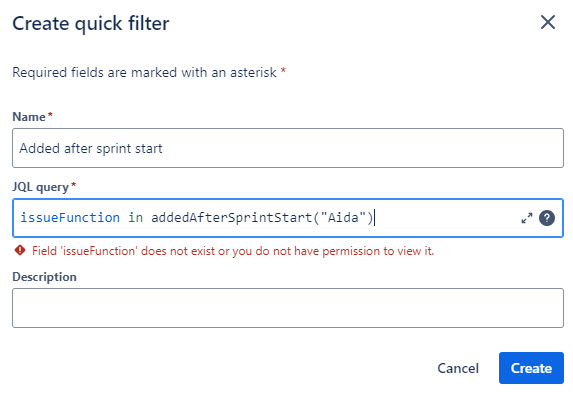Click the required fields asterisk notice
Viewport: 573px width, 393px height.
(x=149, y=72)
